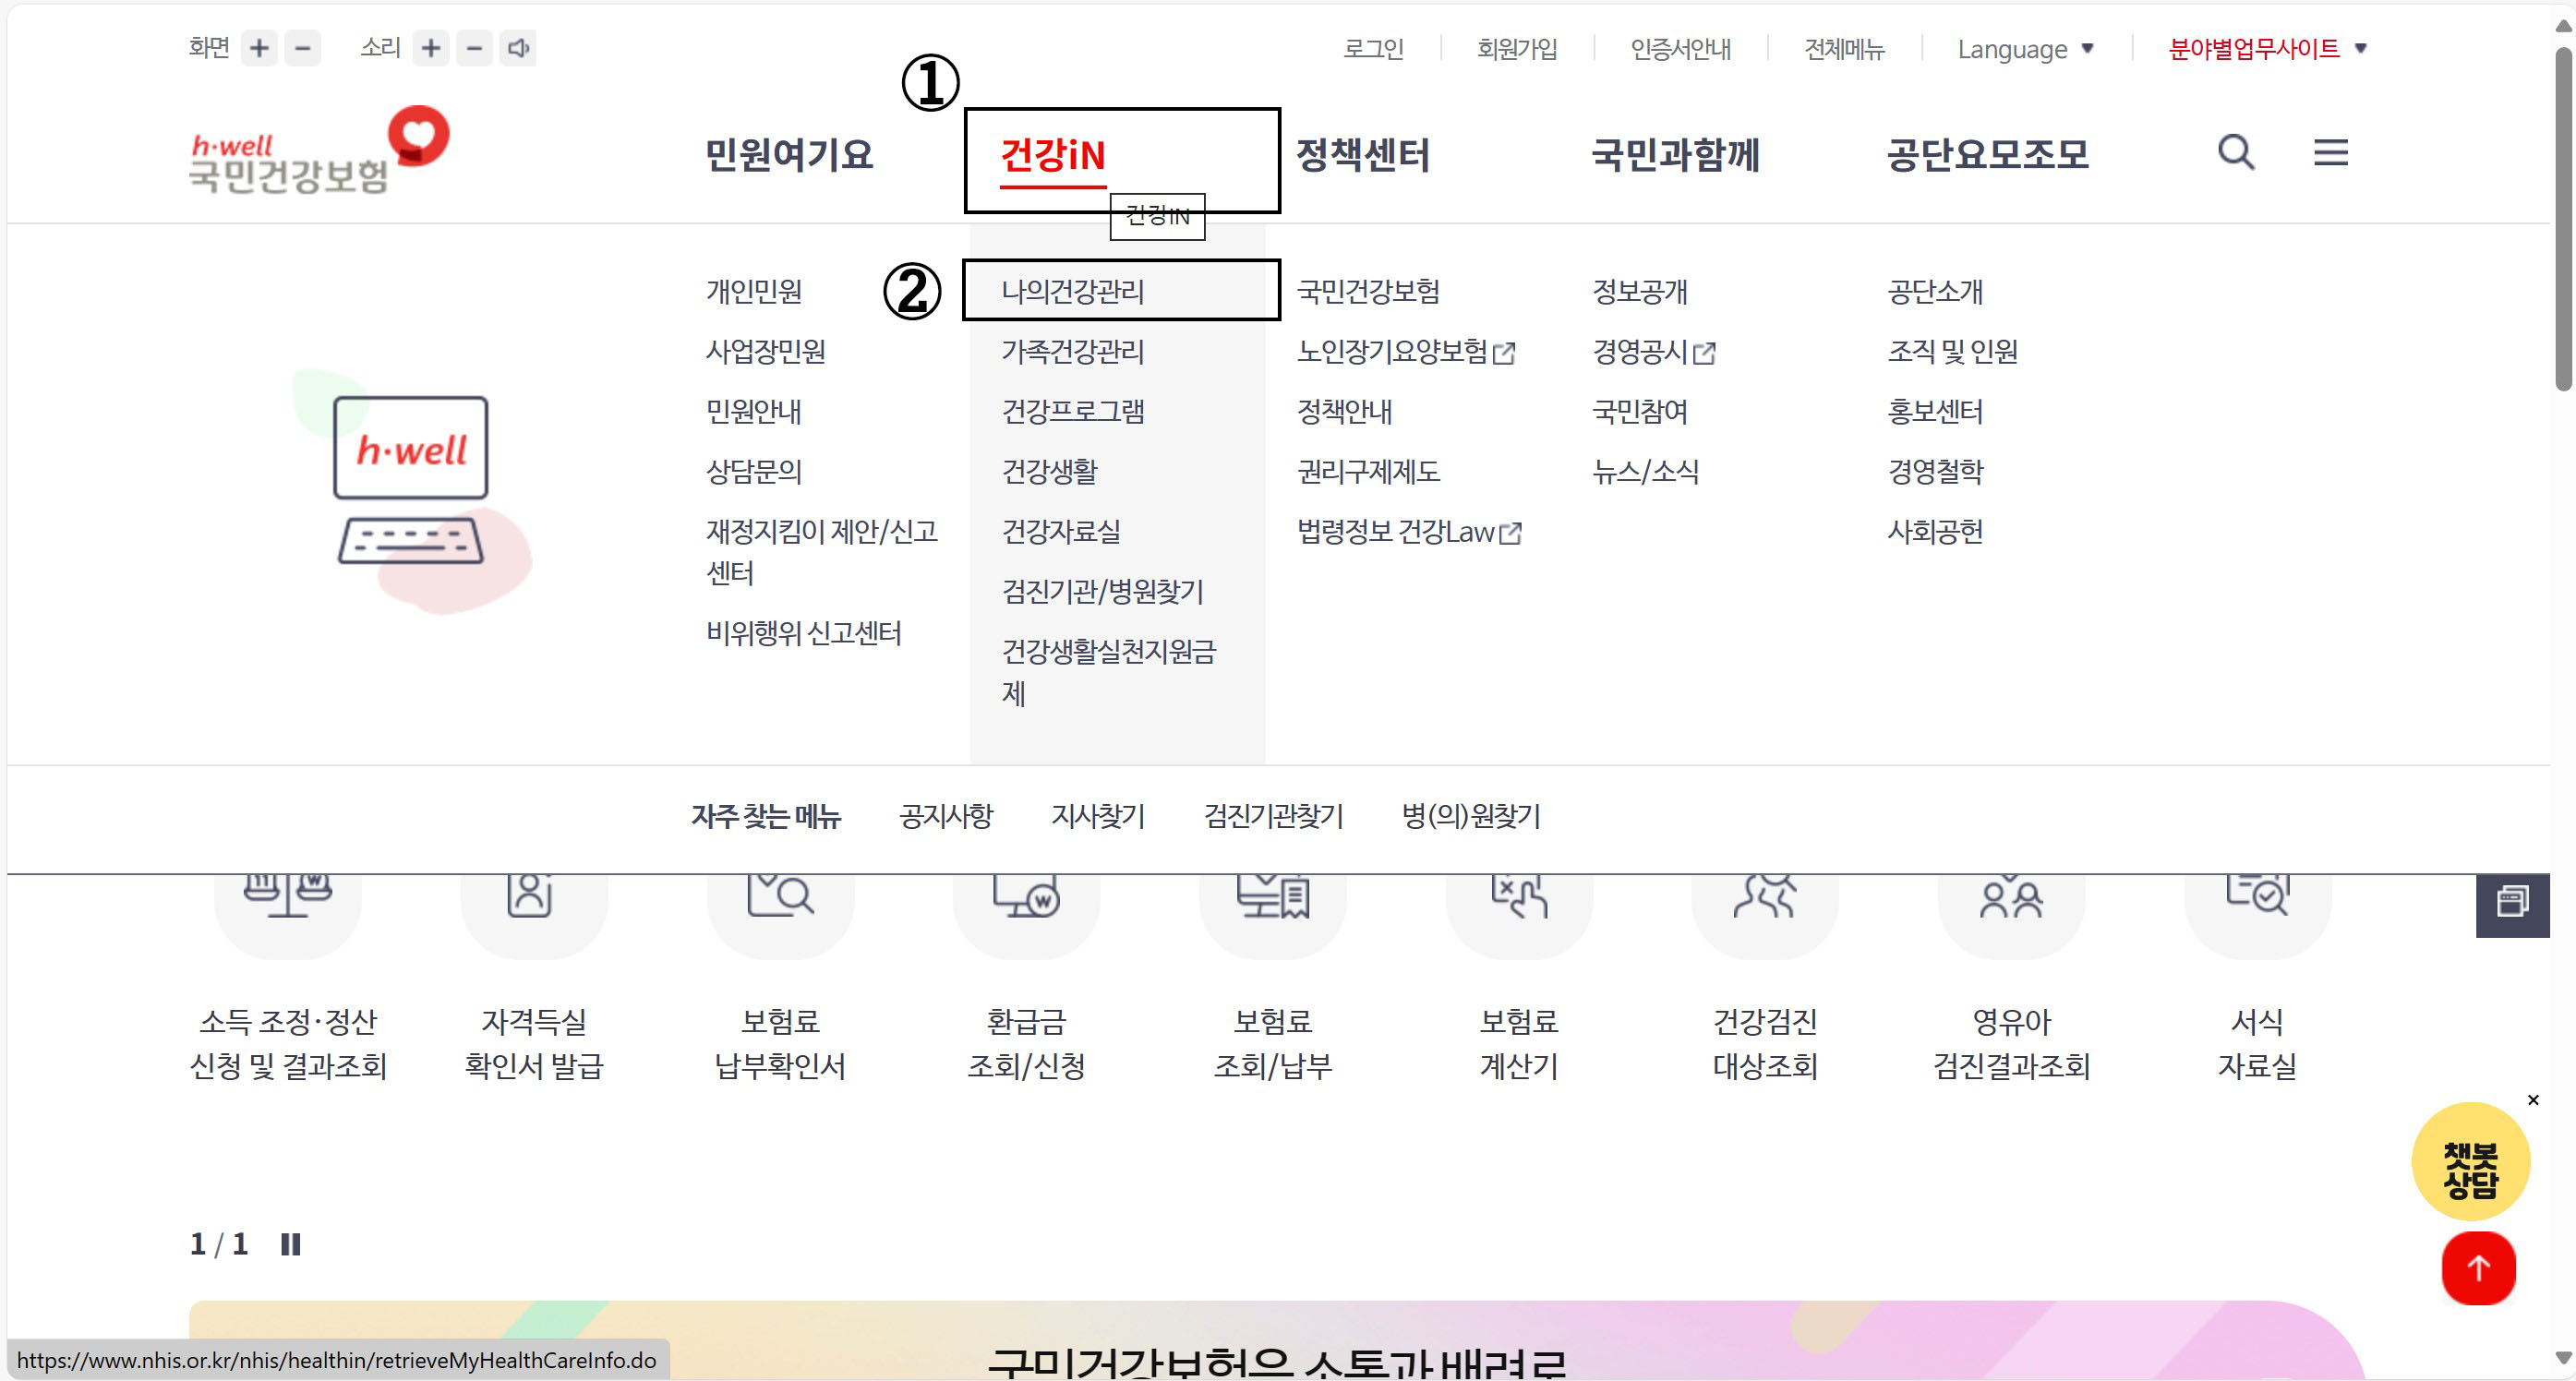This screenshot has height=1381, width=2576.
Task: Open the 노인장기요양보험 external link
Action: pyautogui.click(x=1406, y=351)
